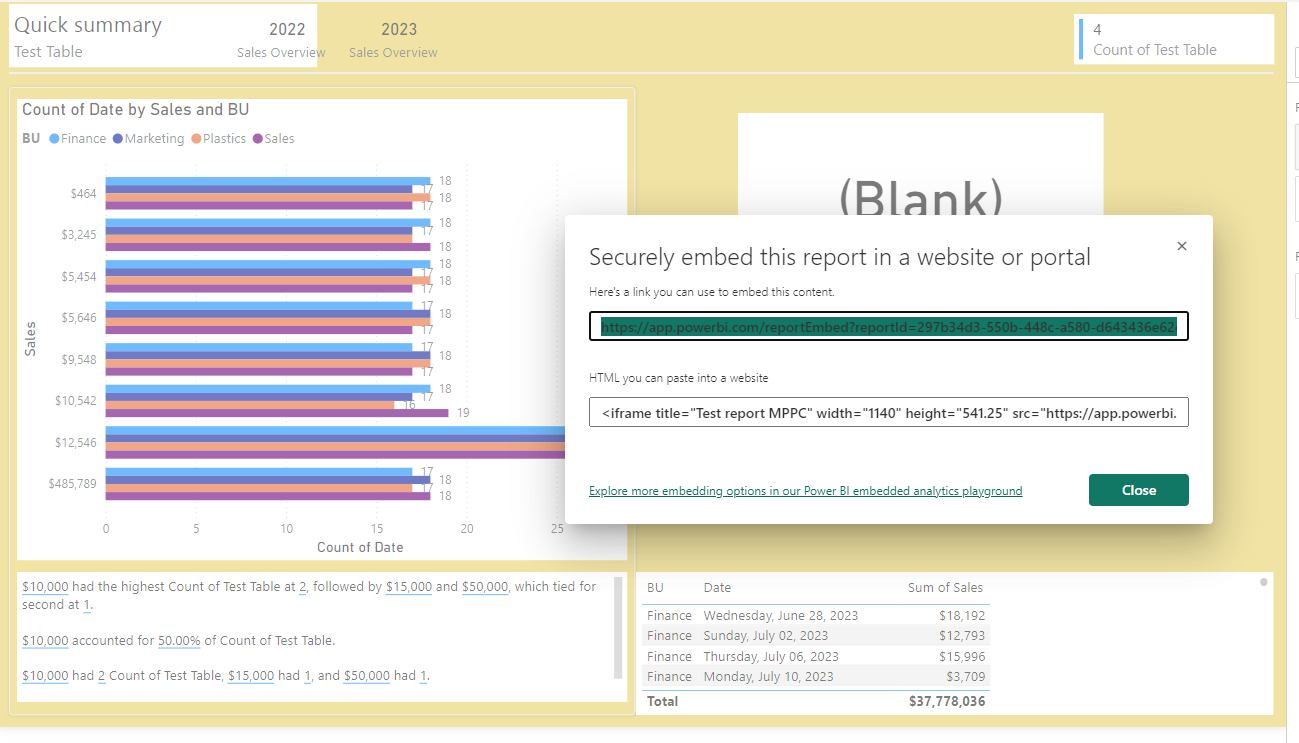Select the Quick summary Test Table title
Viewport: 1299px width, 743px height.
[x=88, y=36]
